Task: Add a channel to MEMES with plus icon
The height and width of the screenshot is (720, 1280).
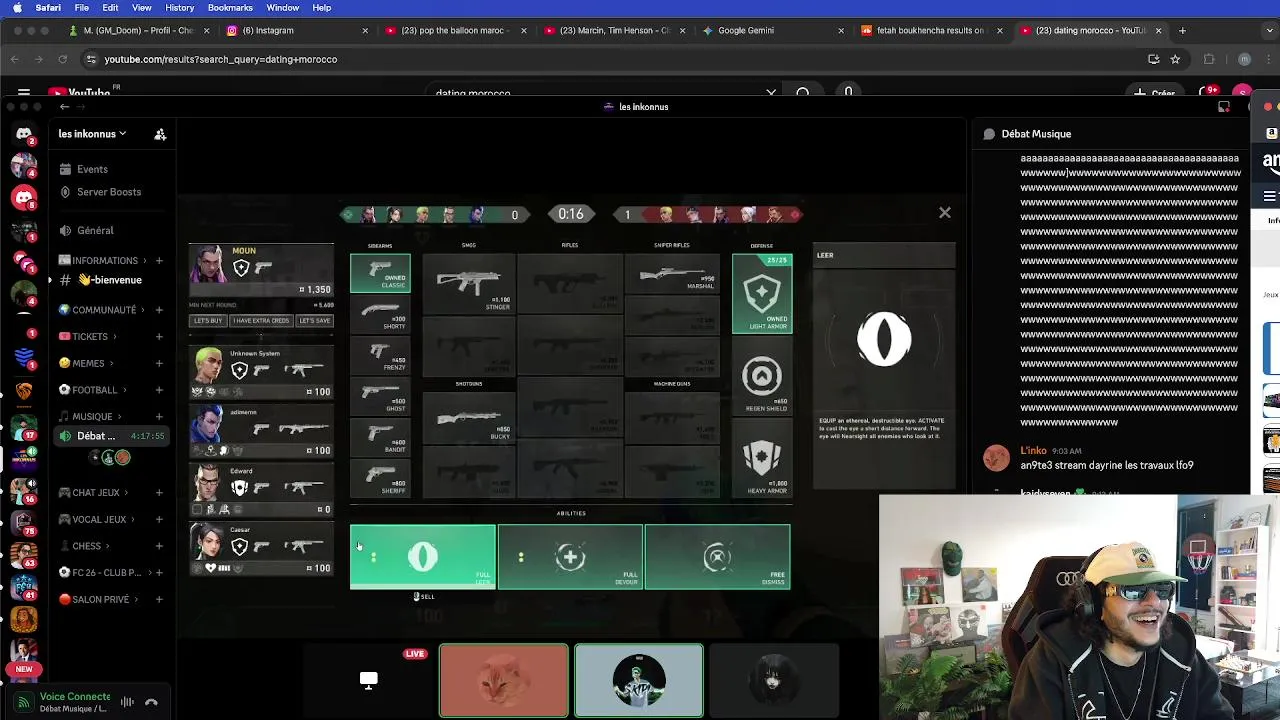Action: click(159, 363)
